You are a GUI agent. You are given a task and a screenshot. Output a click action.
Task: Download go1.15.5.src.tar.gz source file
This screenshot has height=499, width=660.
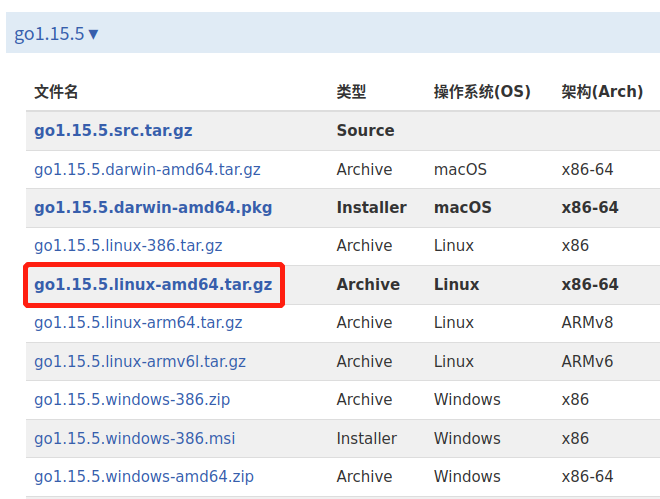click(x=113, y=131)
